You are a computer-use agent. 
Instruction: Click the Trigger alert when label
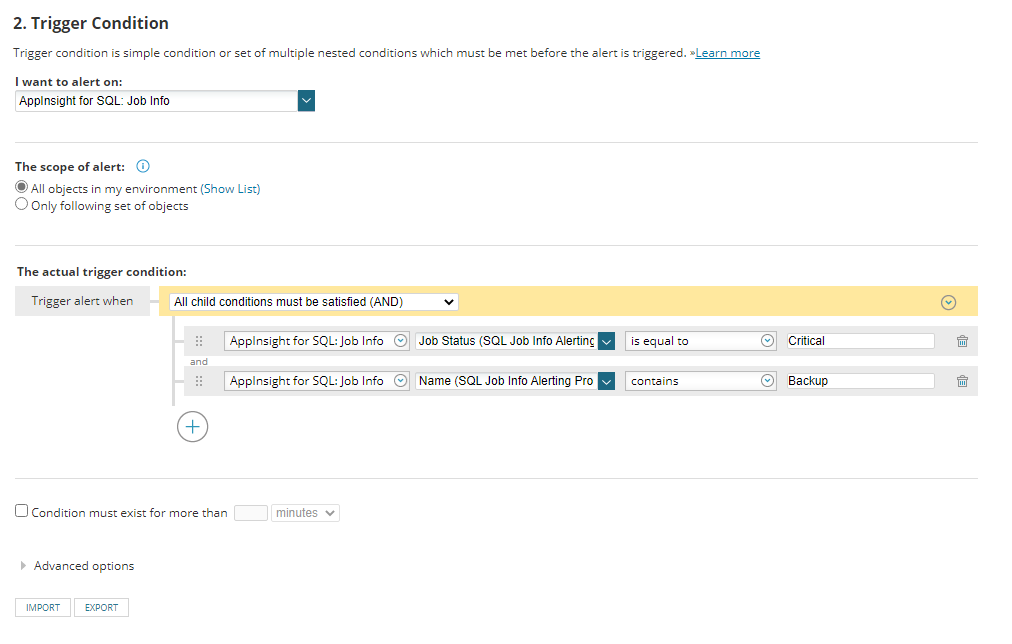(x=82, y=301)
